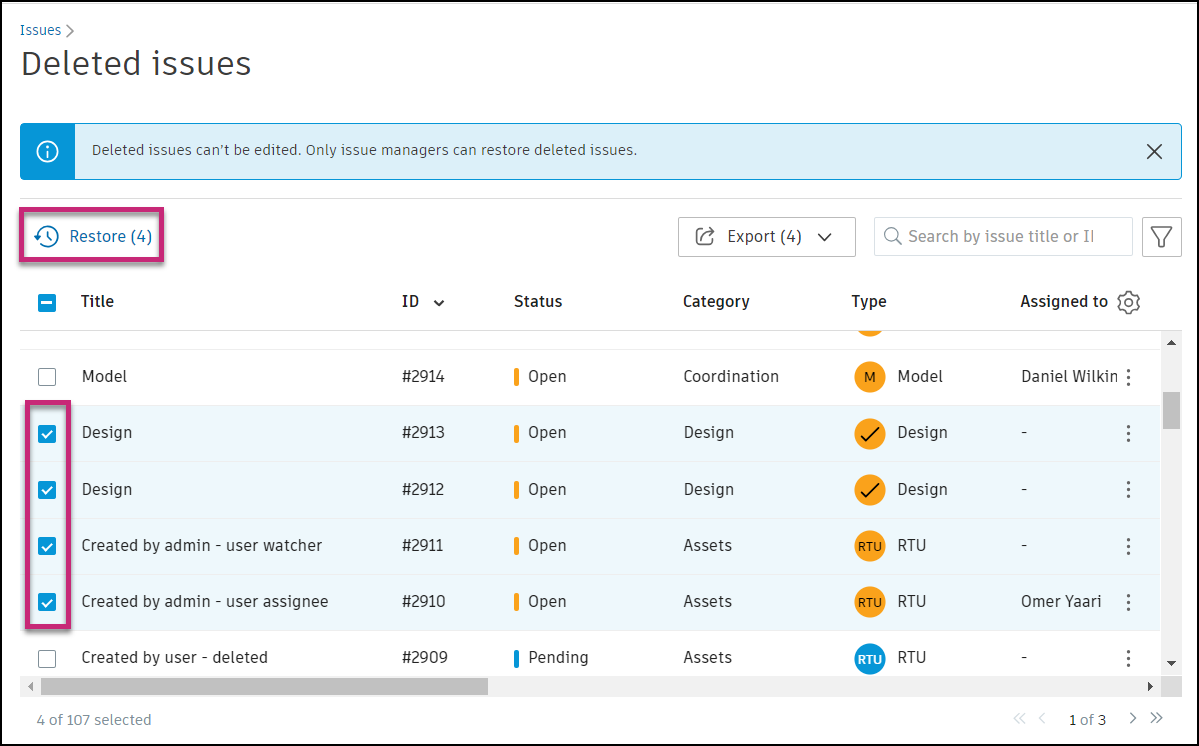The height and width of the screenshot is (746, 1199).
Task: Click the Status column header
Action: coord(538,302)
